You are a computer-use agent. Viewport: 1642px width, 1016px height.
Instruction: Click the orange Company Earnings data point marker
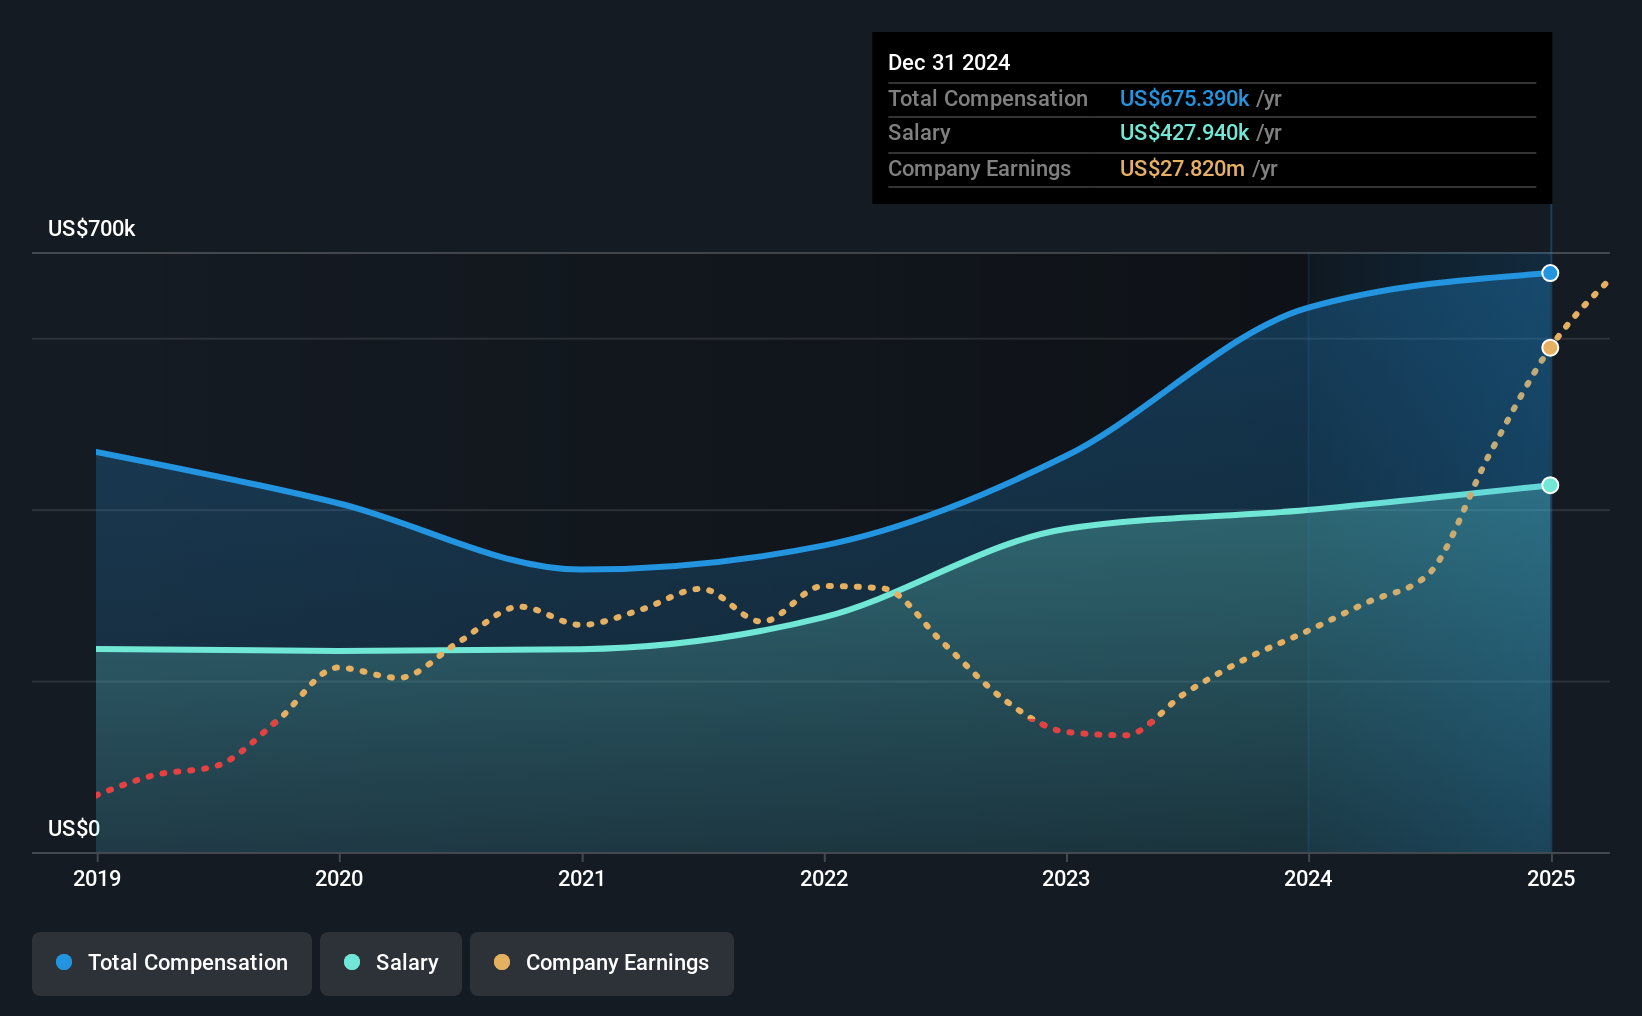(1550, 347)
